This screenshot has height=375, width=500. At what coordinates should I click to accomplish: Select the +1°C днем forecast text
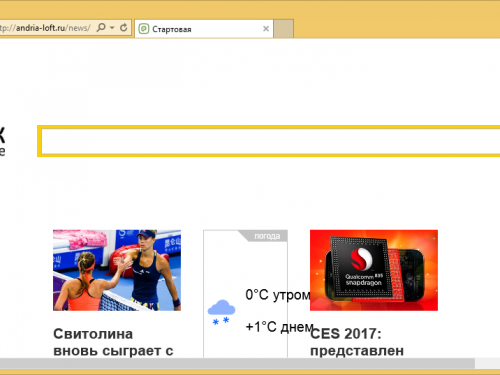click(x=279, y=327)
